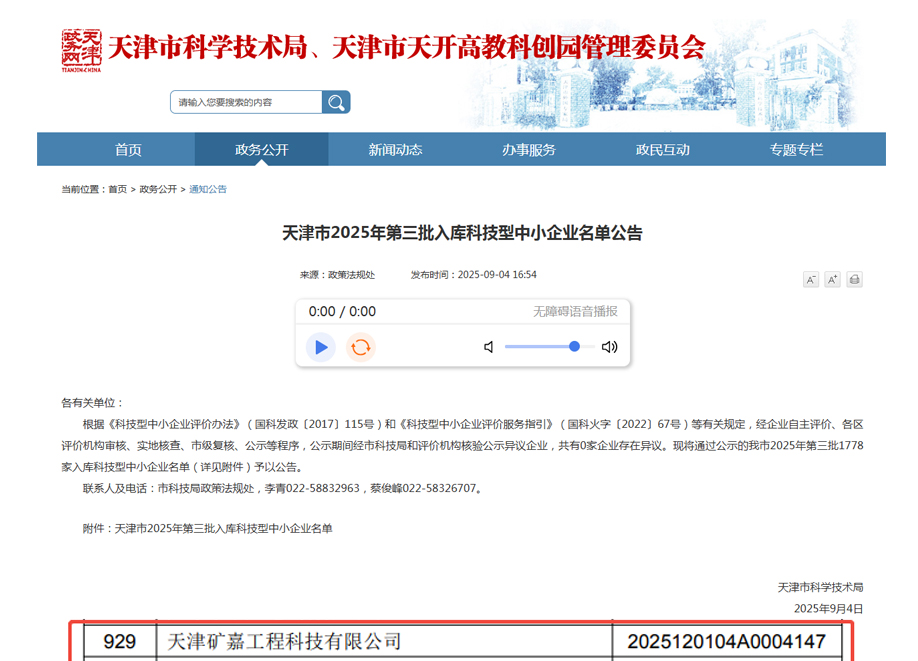Mute audio via the left speaker icon
The width and height of the screenshot is (918, 661).
point(487,347)
